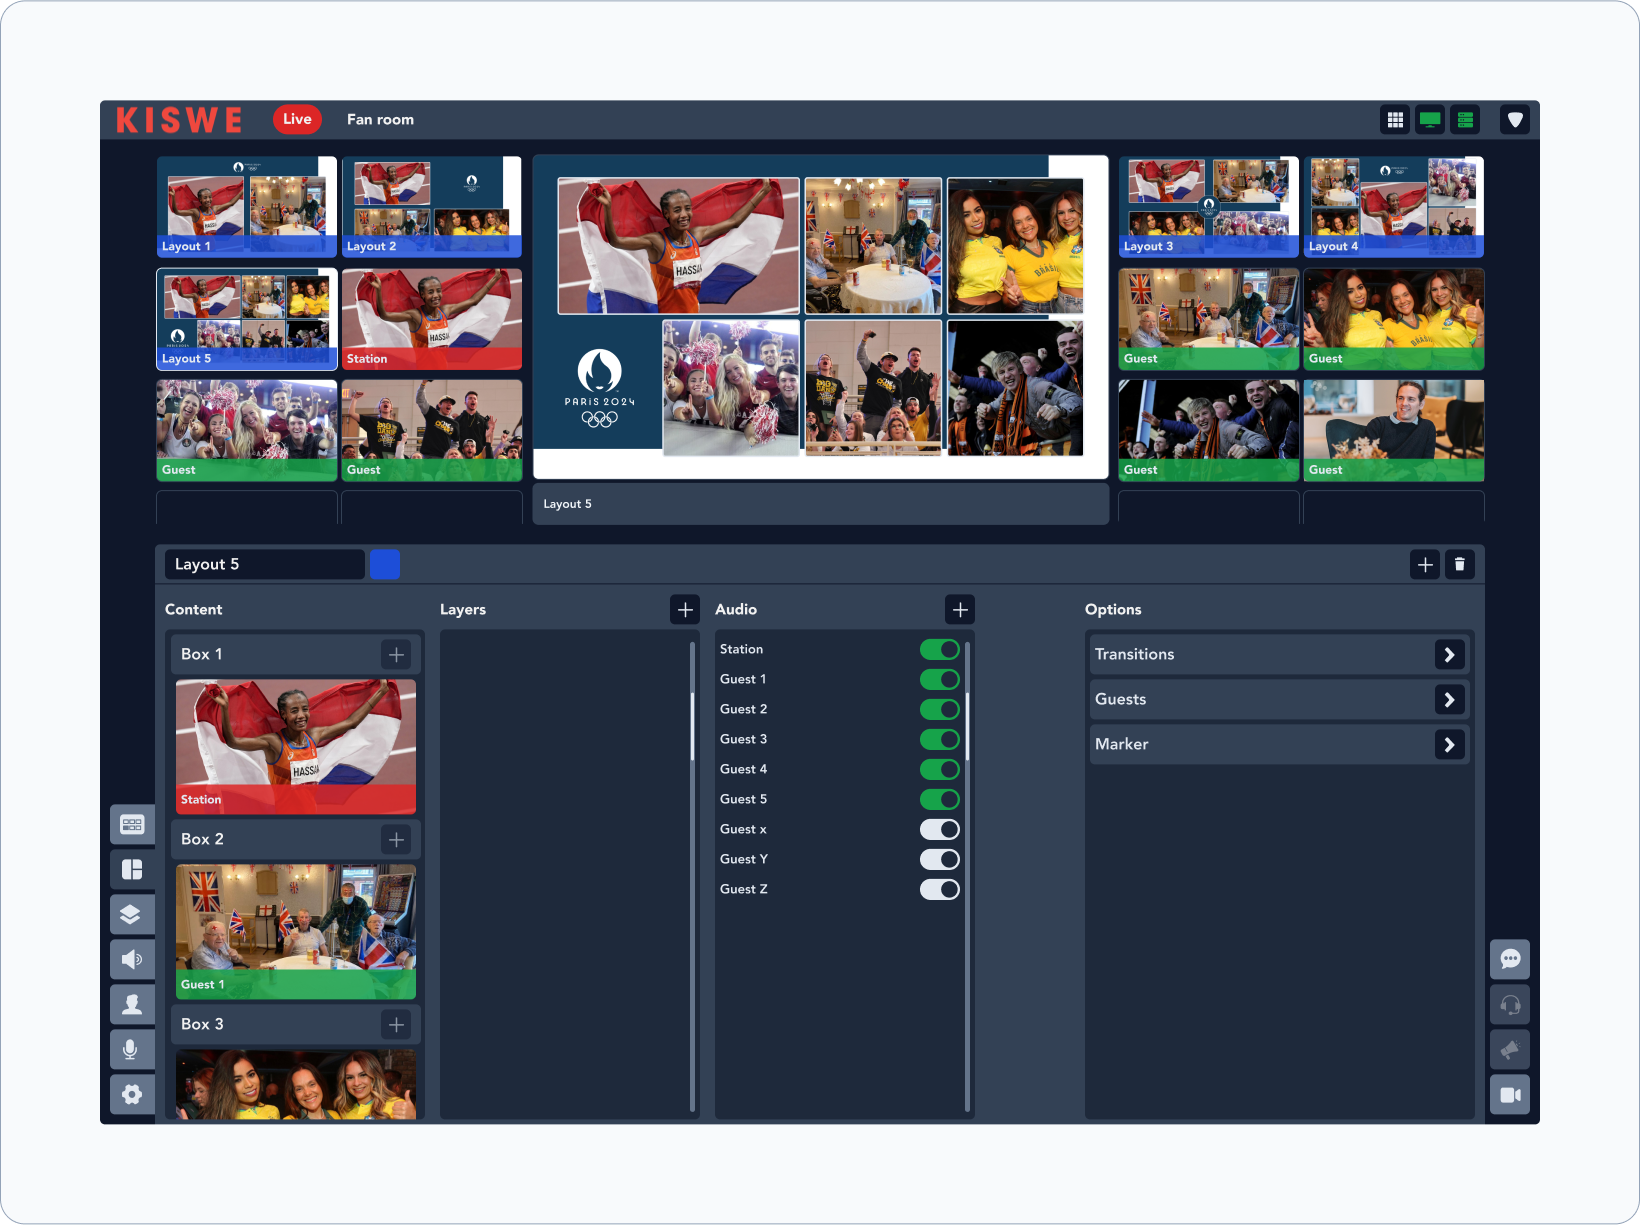Select the Layout 5 thumbnail in grid
Viewport: 1640px width, 1225px height.
click(247, 319)
